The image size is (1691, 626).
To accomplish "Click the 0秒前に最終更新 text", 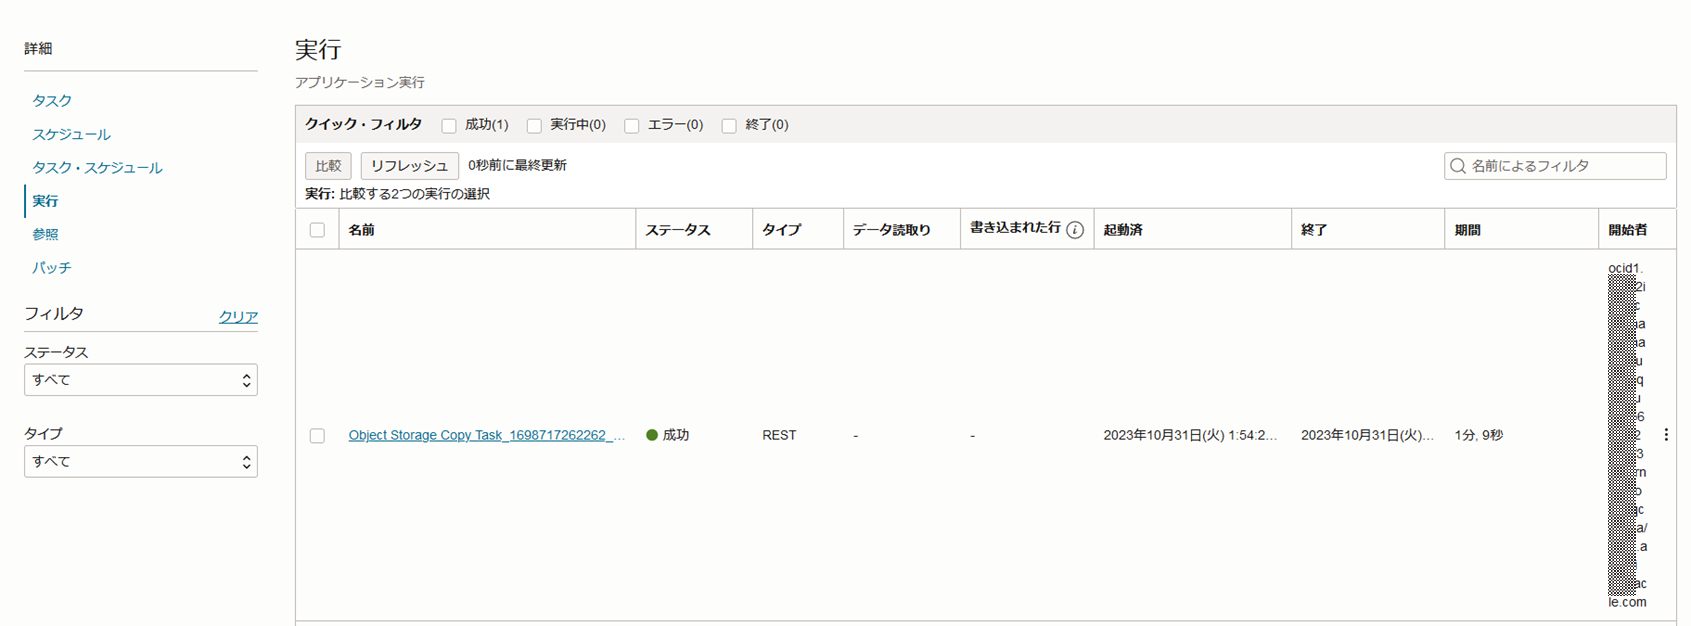I will [x=517, y=166].
